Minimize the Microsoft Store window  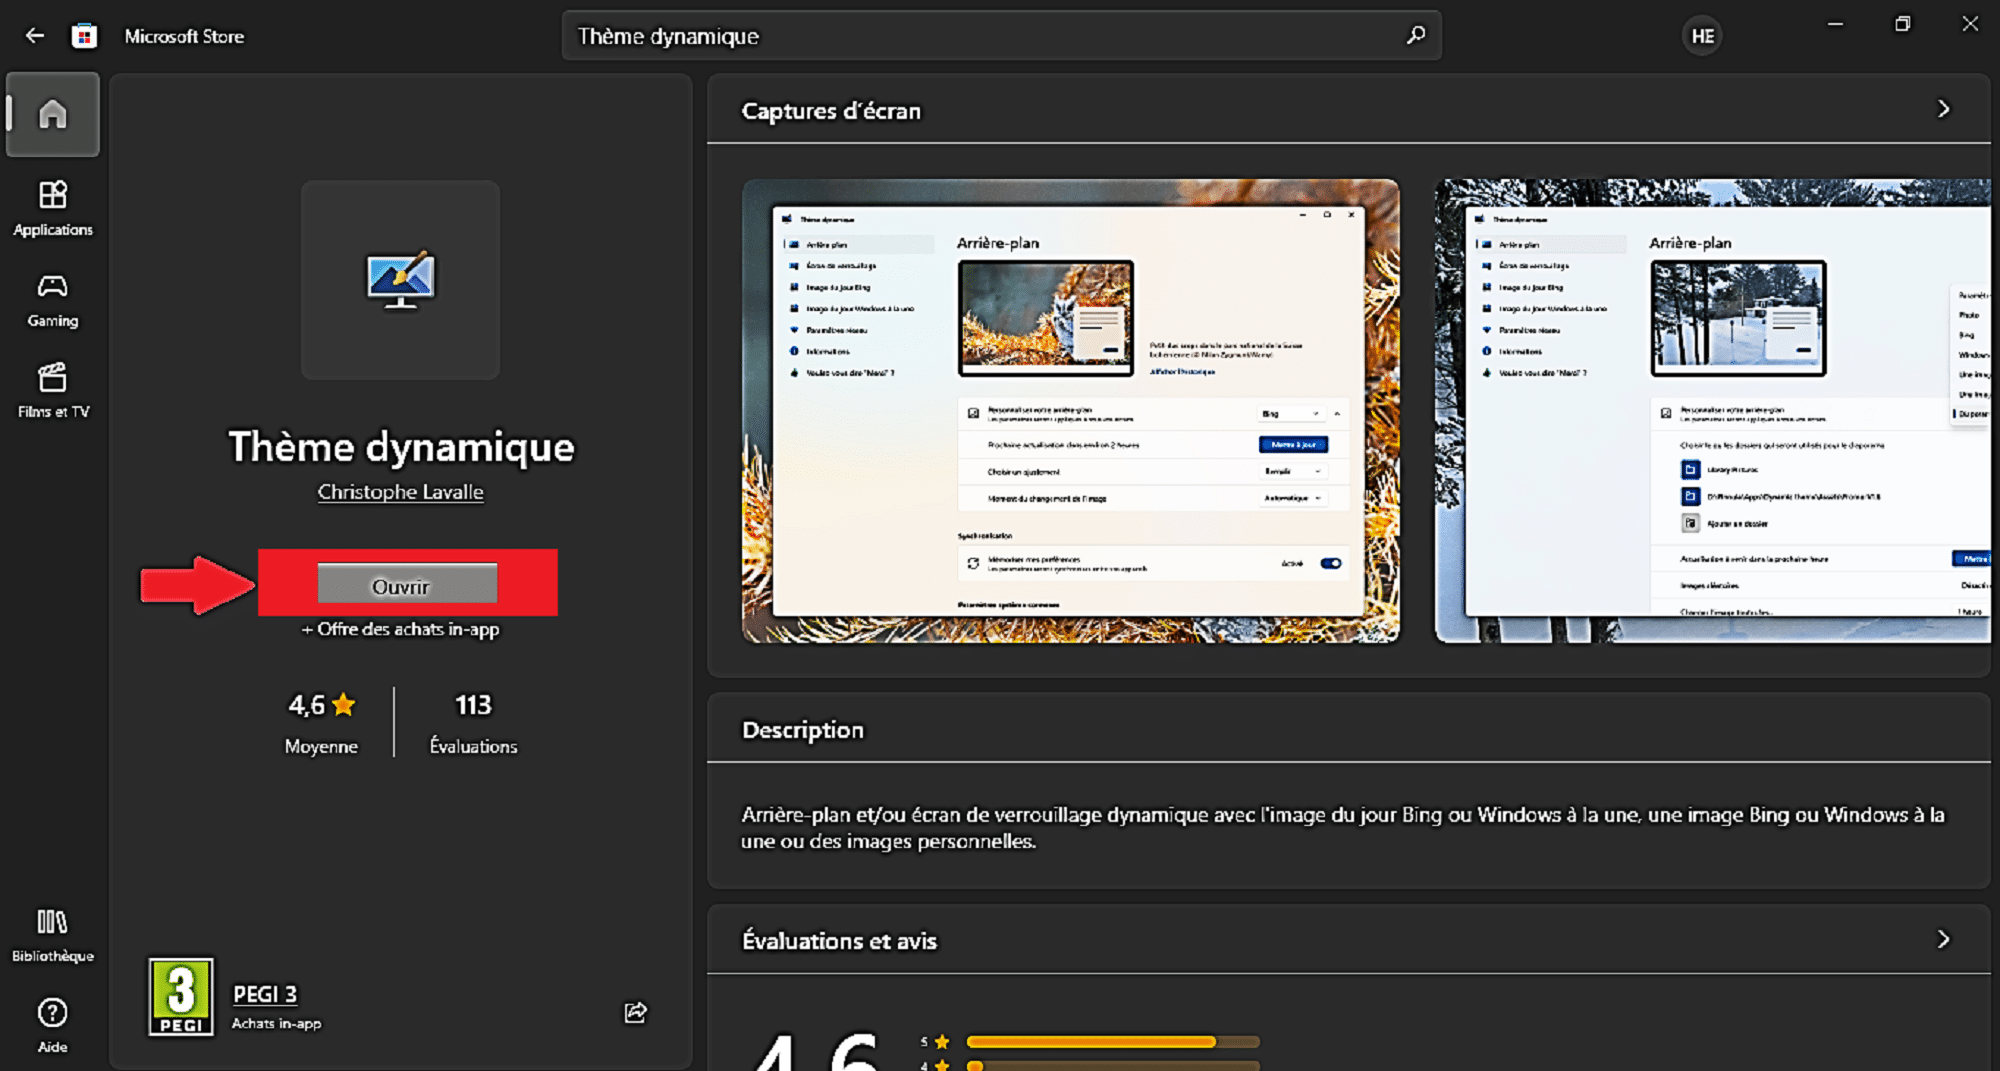[1835, 24]
